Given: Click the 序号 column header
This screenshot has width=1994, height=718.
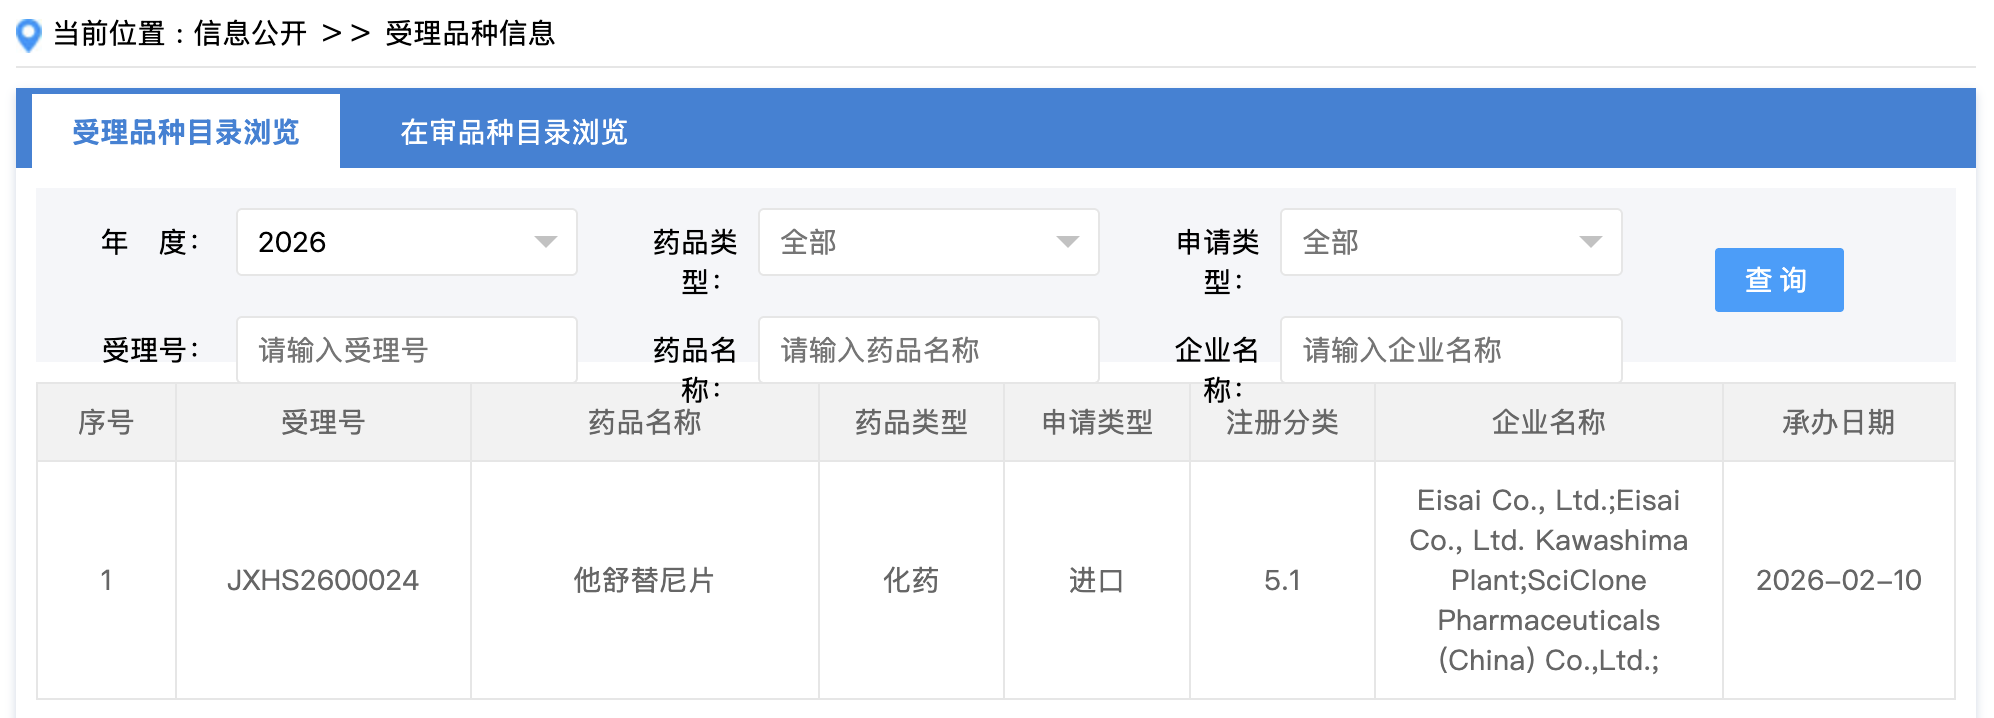Looking at the screenshot, I should click(x=106, y=422).
